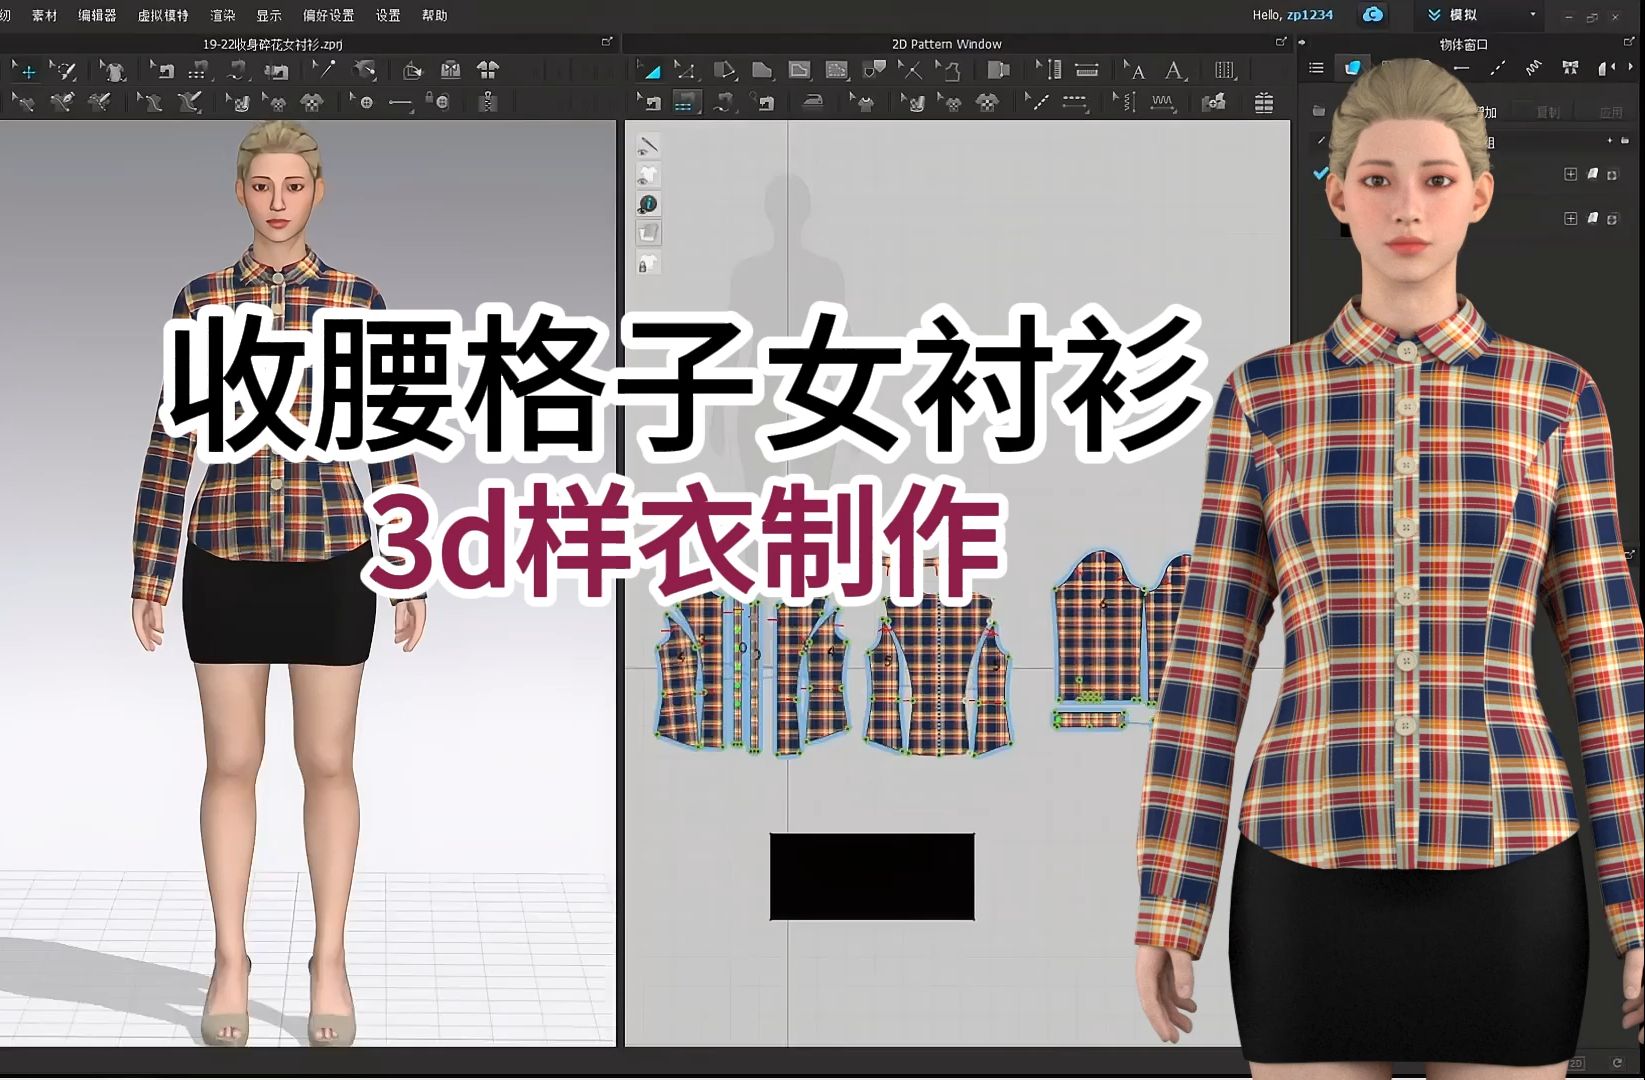
Task: Expand the second fabric row plus icon
Action: click(1570, 218)
